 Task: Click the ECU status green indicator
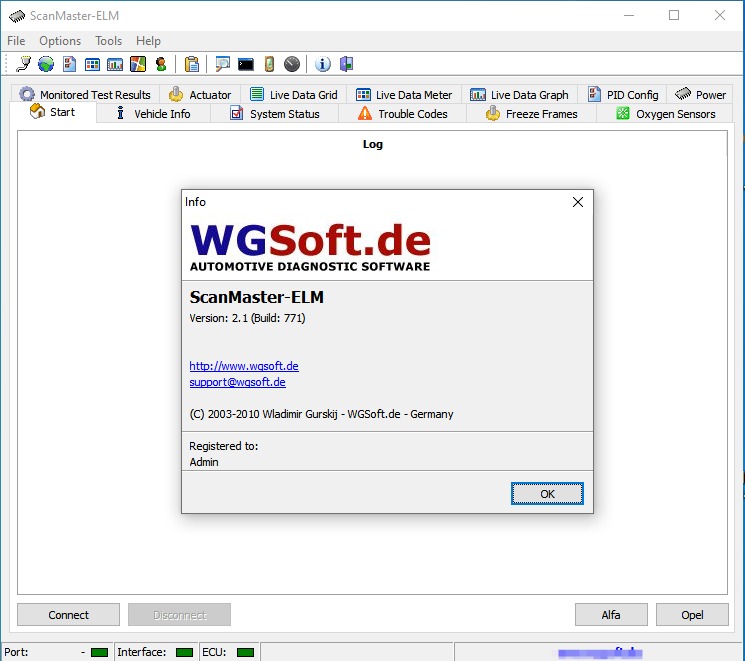245,652
